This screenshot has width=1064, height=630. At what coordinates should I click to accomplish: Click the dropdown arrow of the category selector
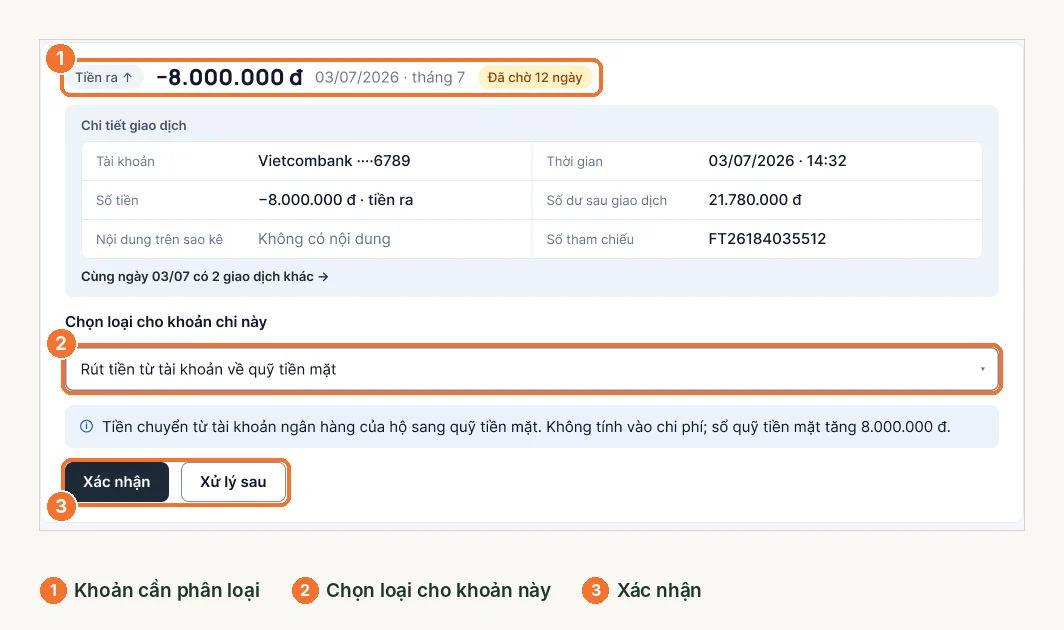click(982, 369)
